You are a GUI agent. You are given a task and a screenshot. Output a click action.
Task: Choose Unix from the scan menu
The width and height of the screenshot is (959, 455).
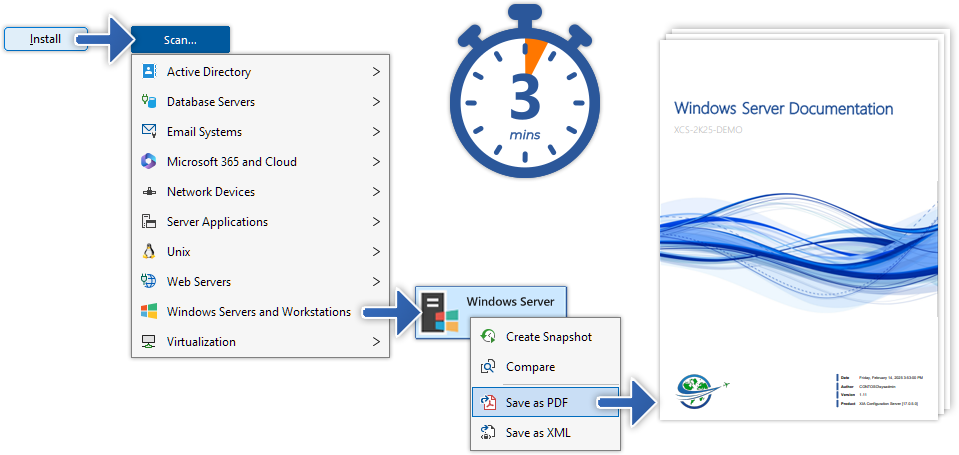(261, 251)
